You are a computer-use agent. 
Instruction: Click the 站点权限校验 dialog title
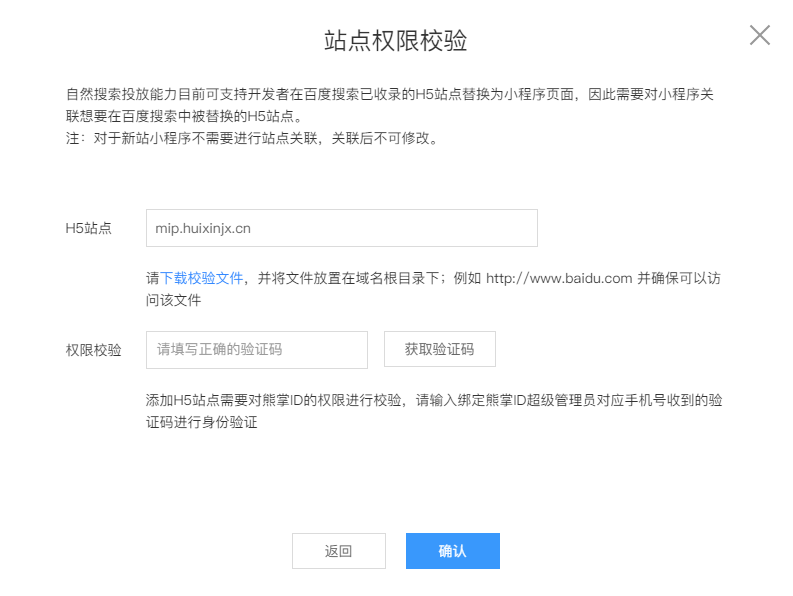point(395,40)
